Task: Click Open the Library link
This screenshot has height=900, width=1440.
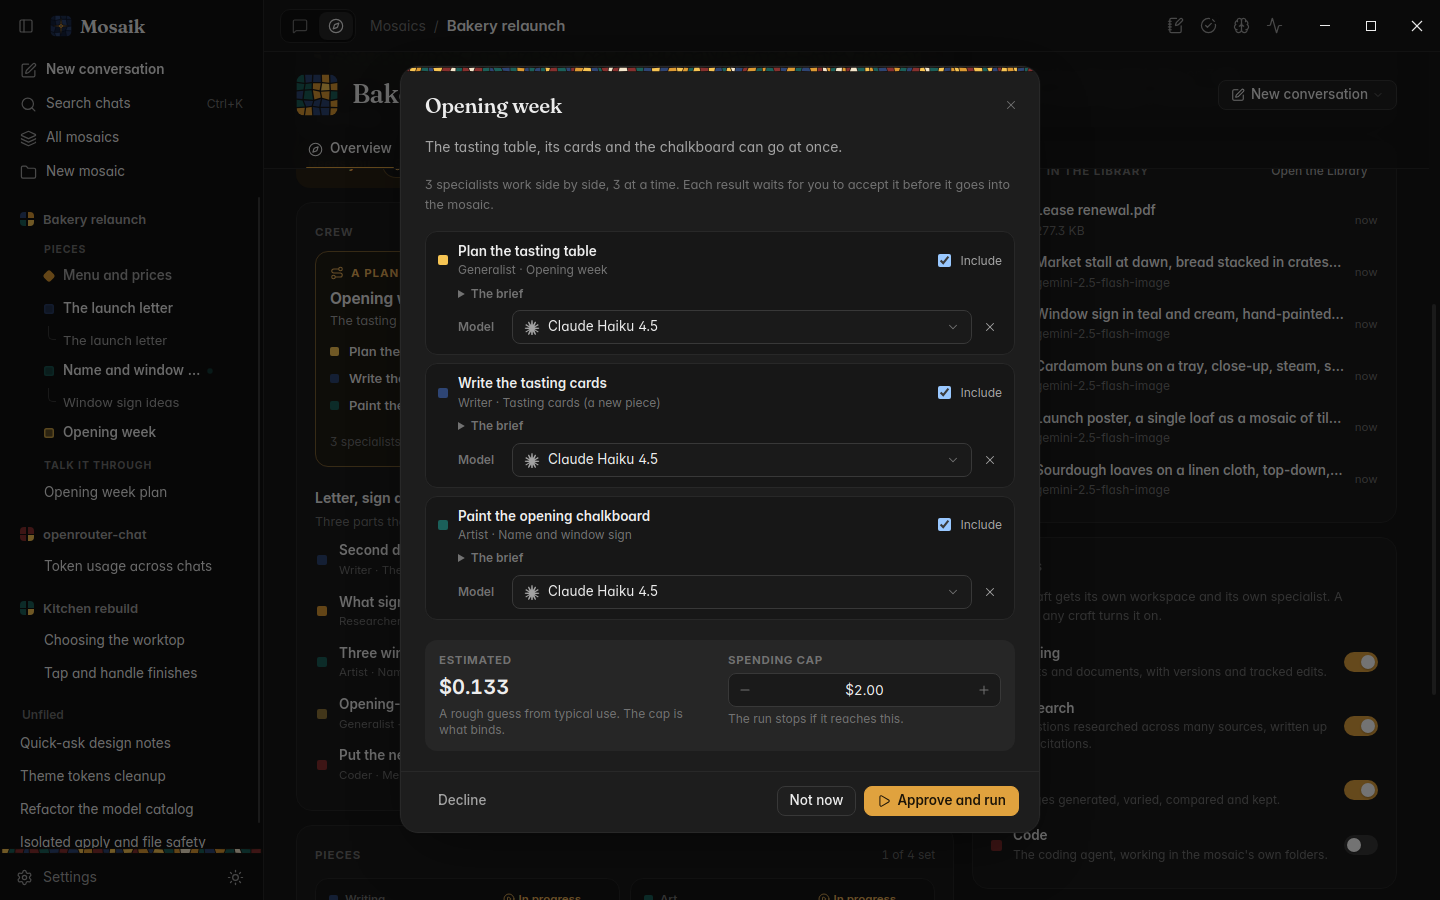Action: [1319, 171]
